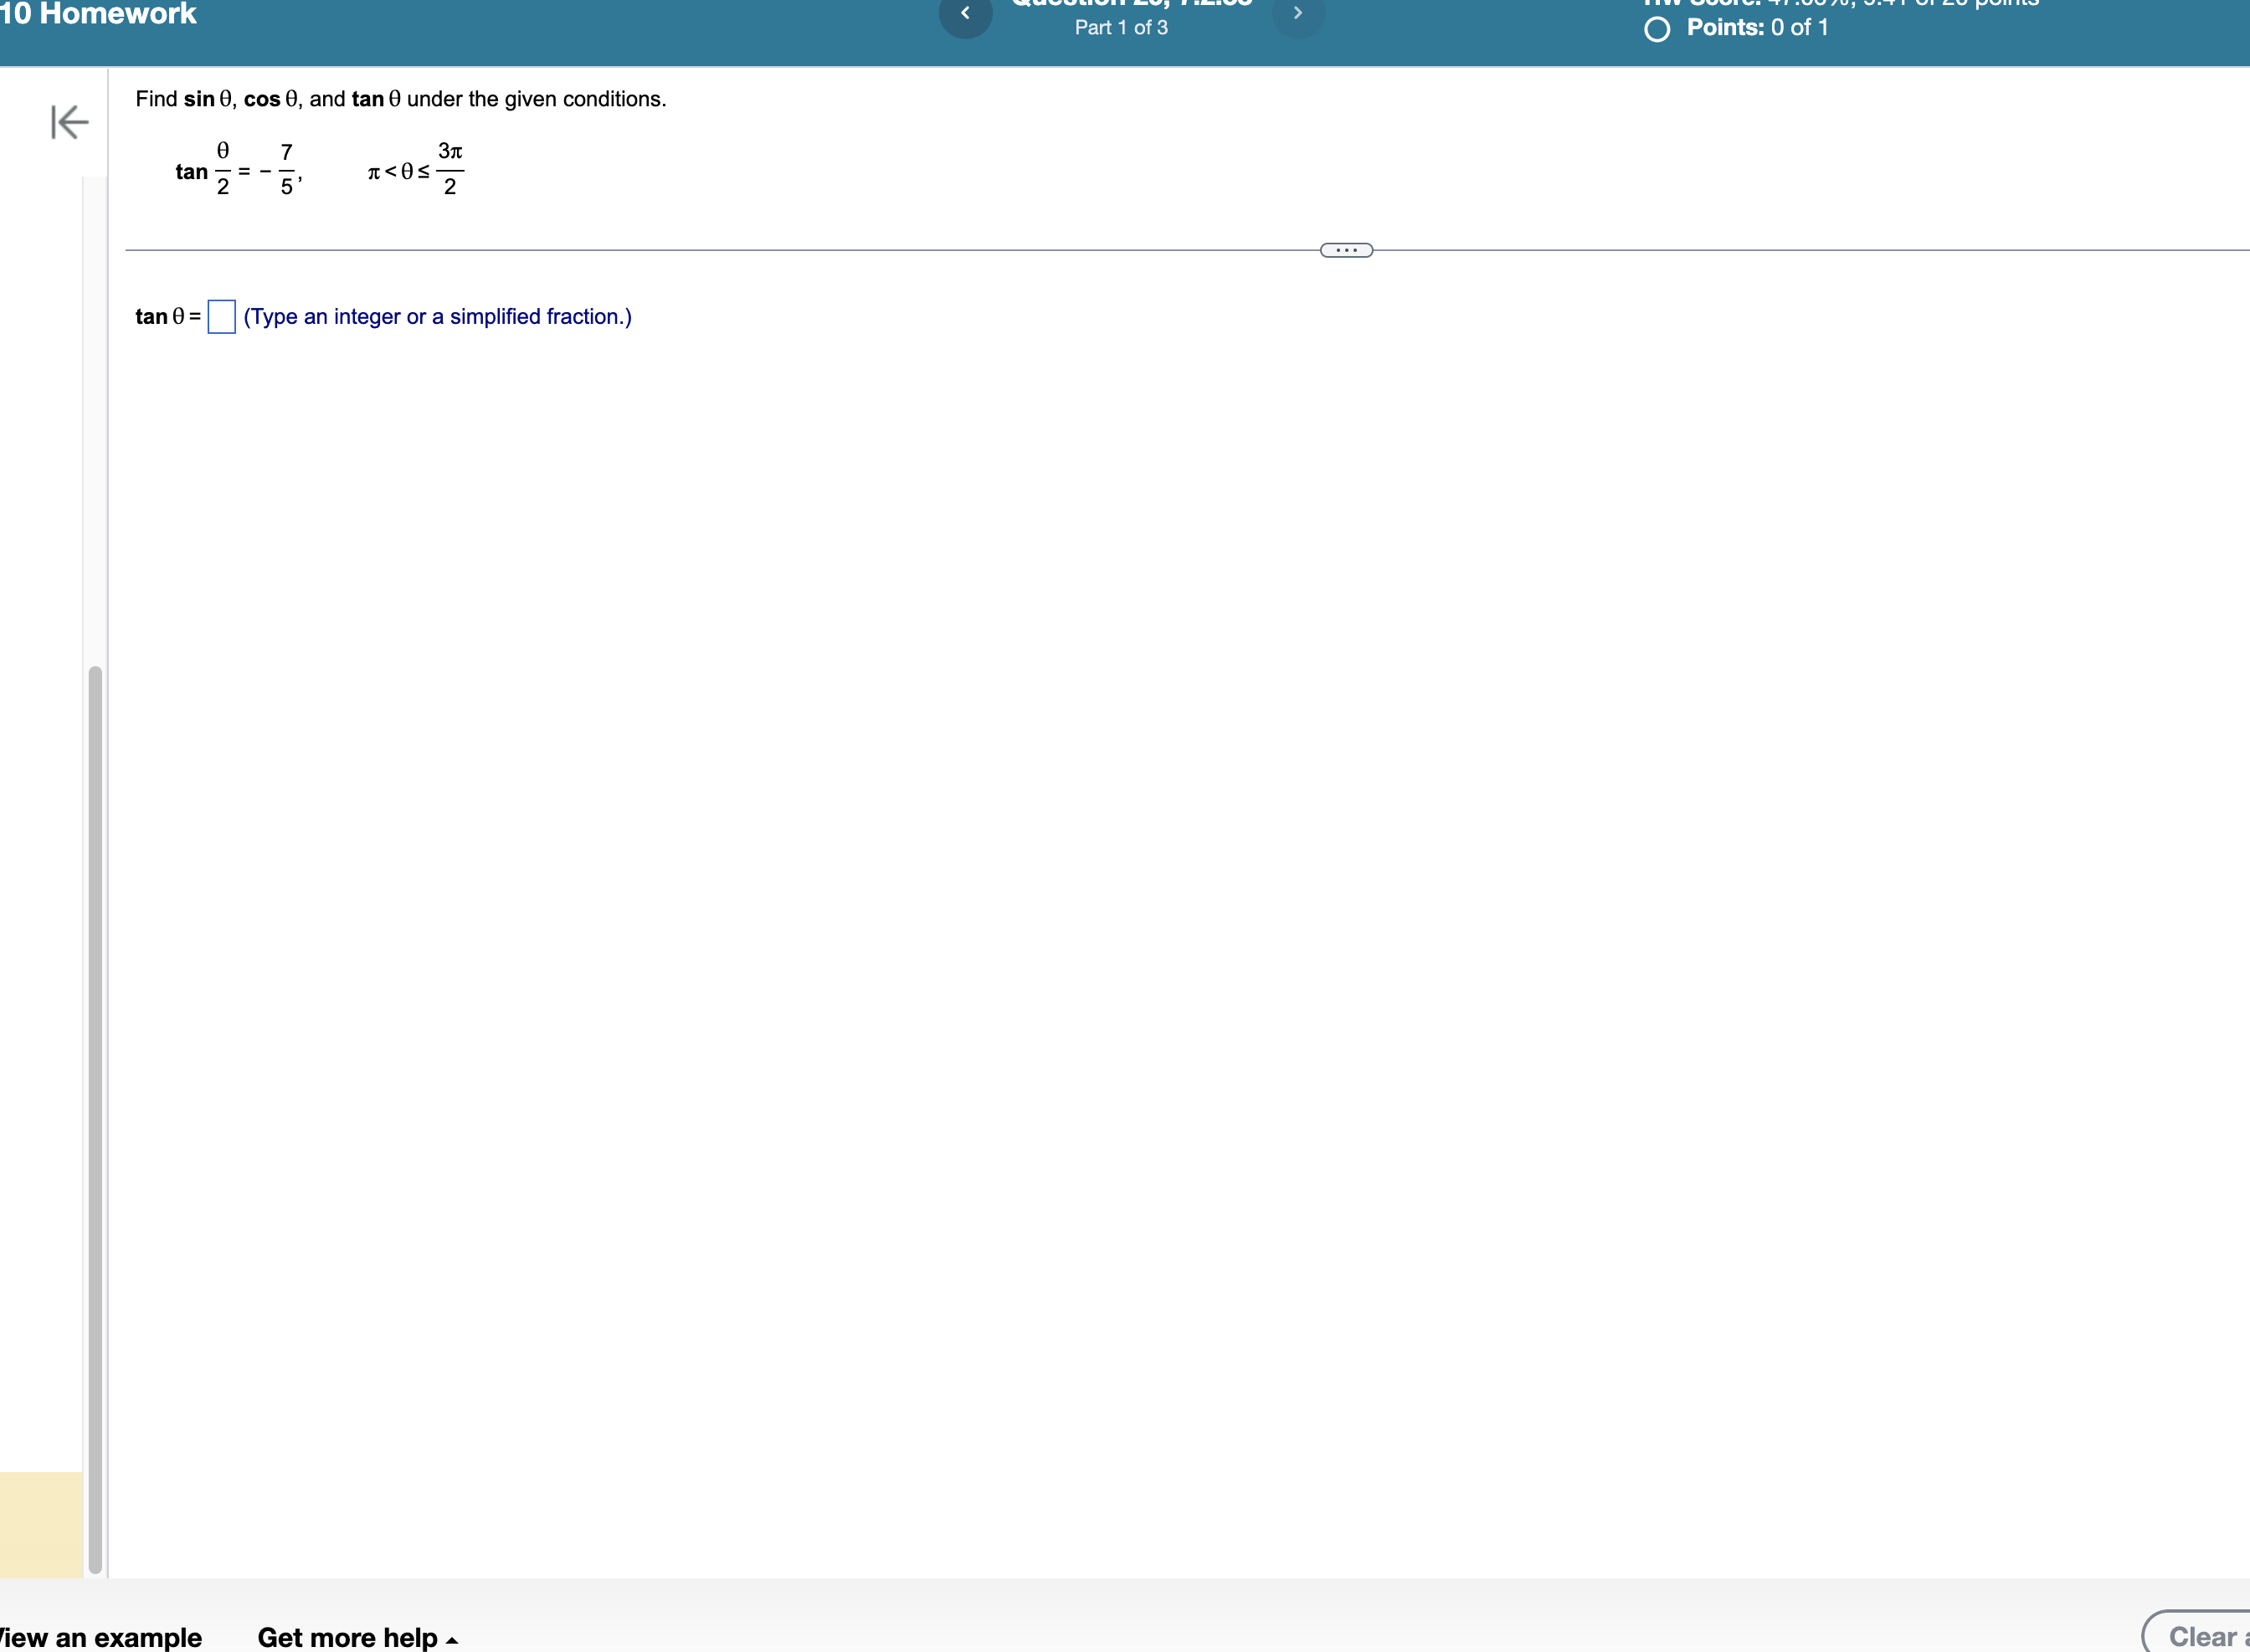Click the View an example link
Viewport: 2250px width, 1652px height.
pos(100,1638)
